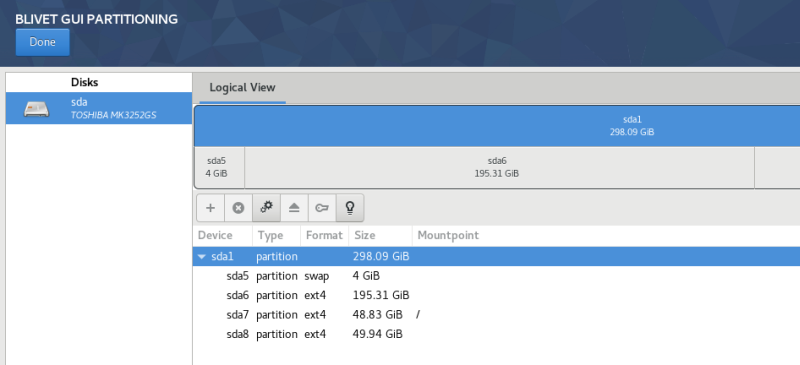The image size is (800, 365).
Task: Click the Disks panel heading
Action: pyautogui.click(x=85, y=82)
